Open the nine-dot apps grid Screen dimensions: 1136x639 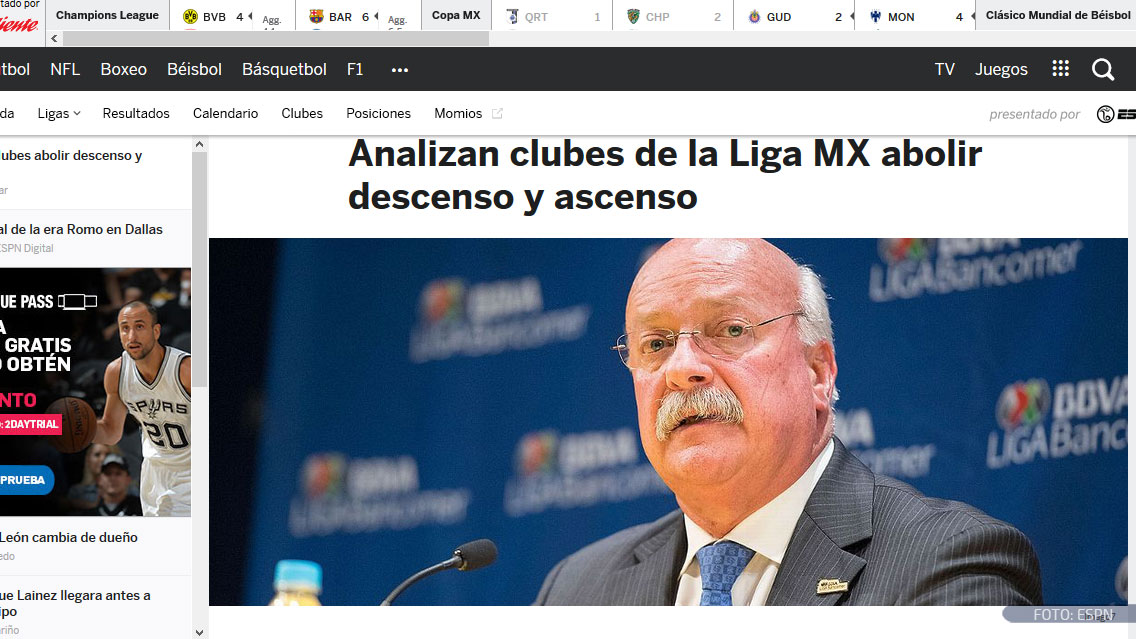click(1061, 69)
